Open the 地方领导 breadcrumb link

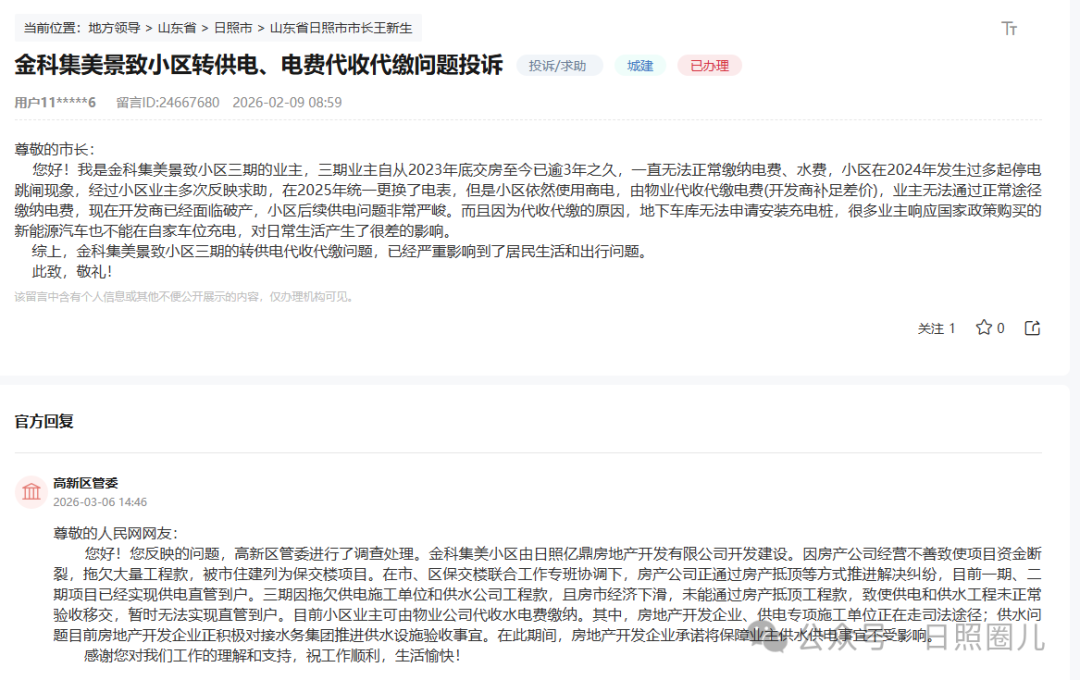coord(114,28)
